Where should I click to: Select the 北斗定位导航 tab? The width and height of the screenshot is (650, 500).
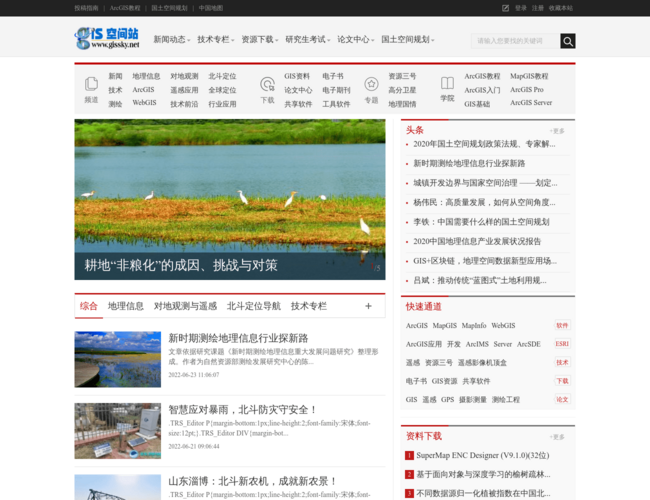click(254, 306)
